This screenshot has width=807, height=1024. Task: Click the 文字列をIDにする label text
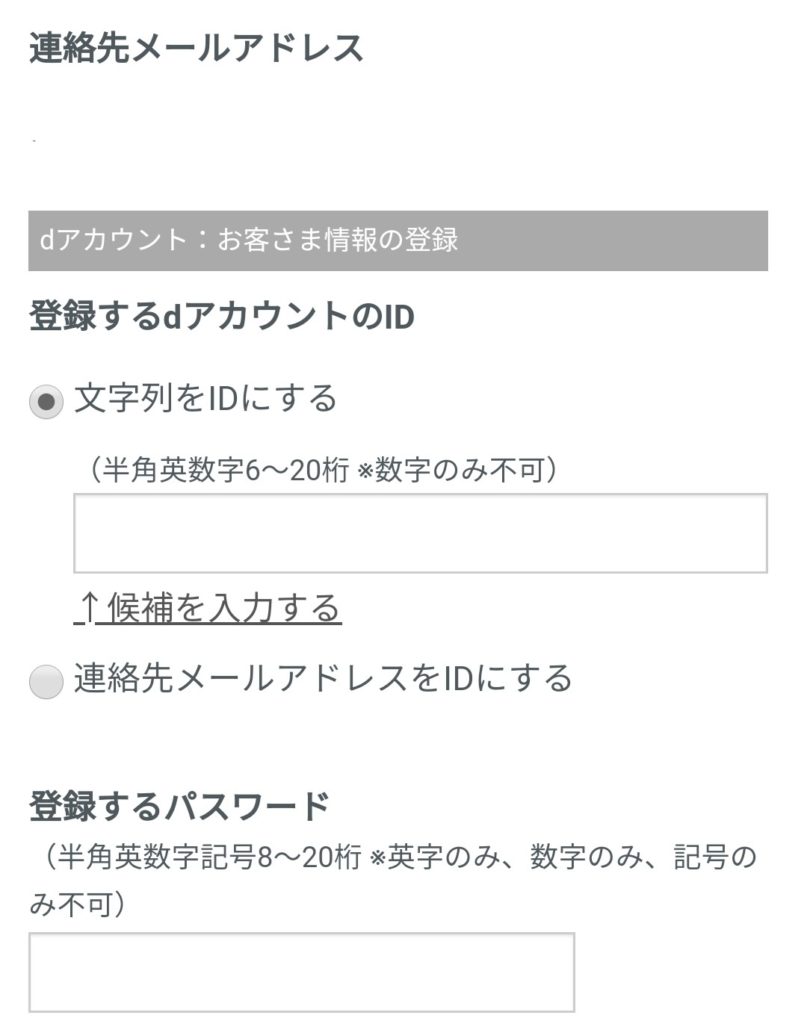click(x=206, y=400)
